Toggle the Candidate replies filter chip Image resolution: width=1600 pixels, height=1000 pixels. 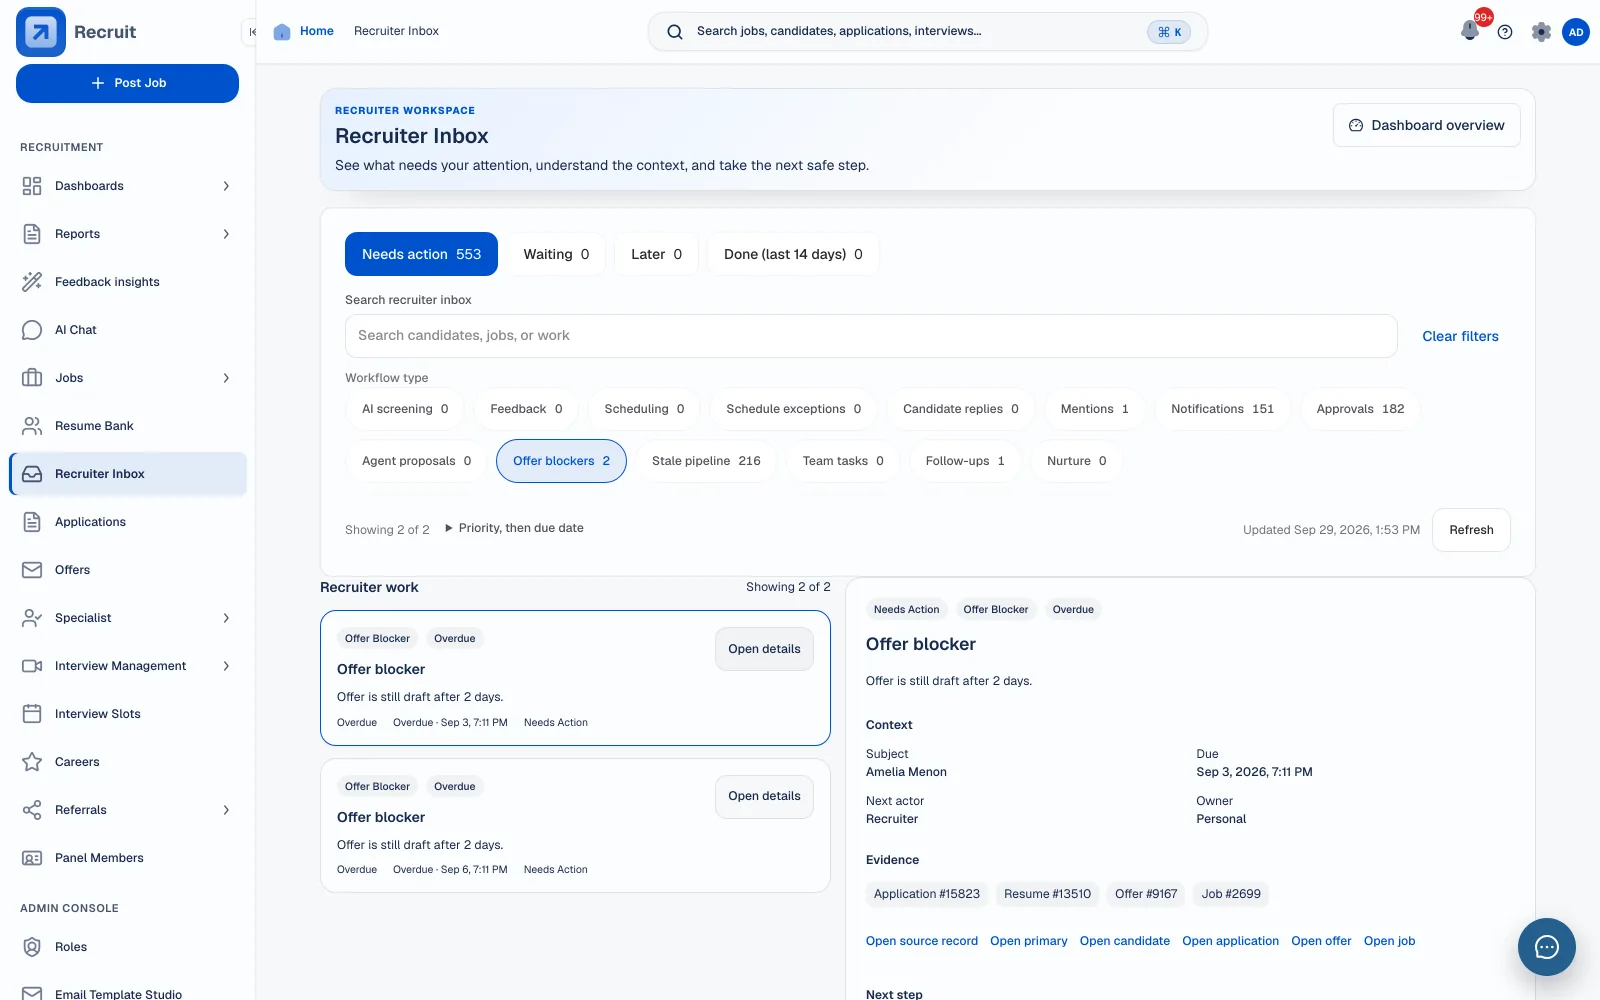click(x=961, y=409)
